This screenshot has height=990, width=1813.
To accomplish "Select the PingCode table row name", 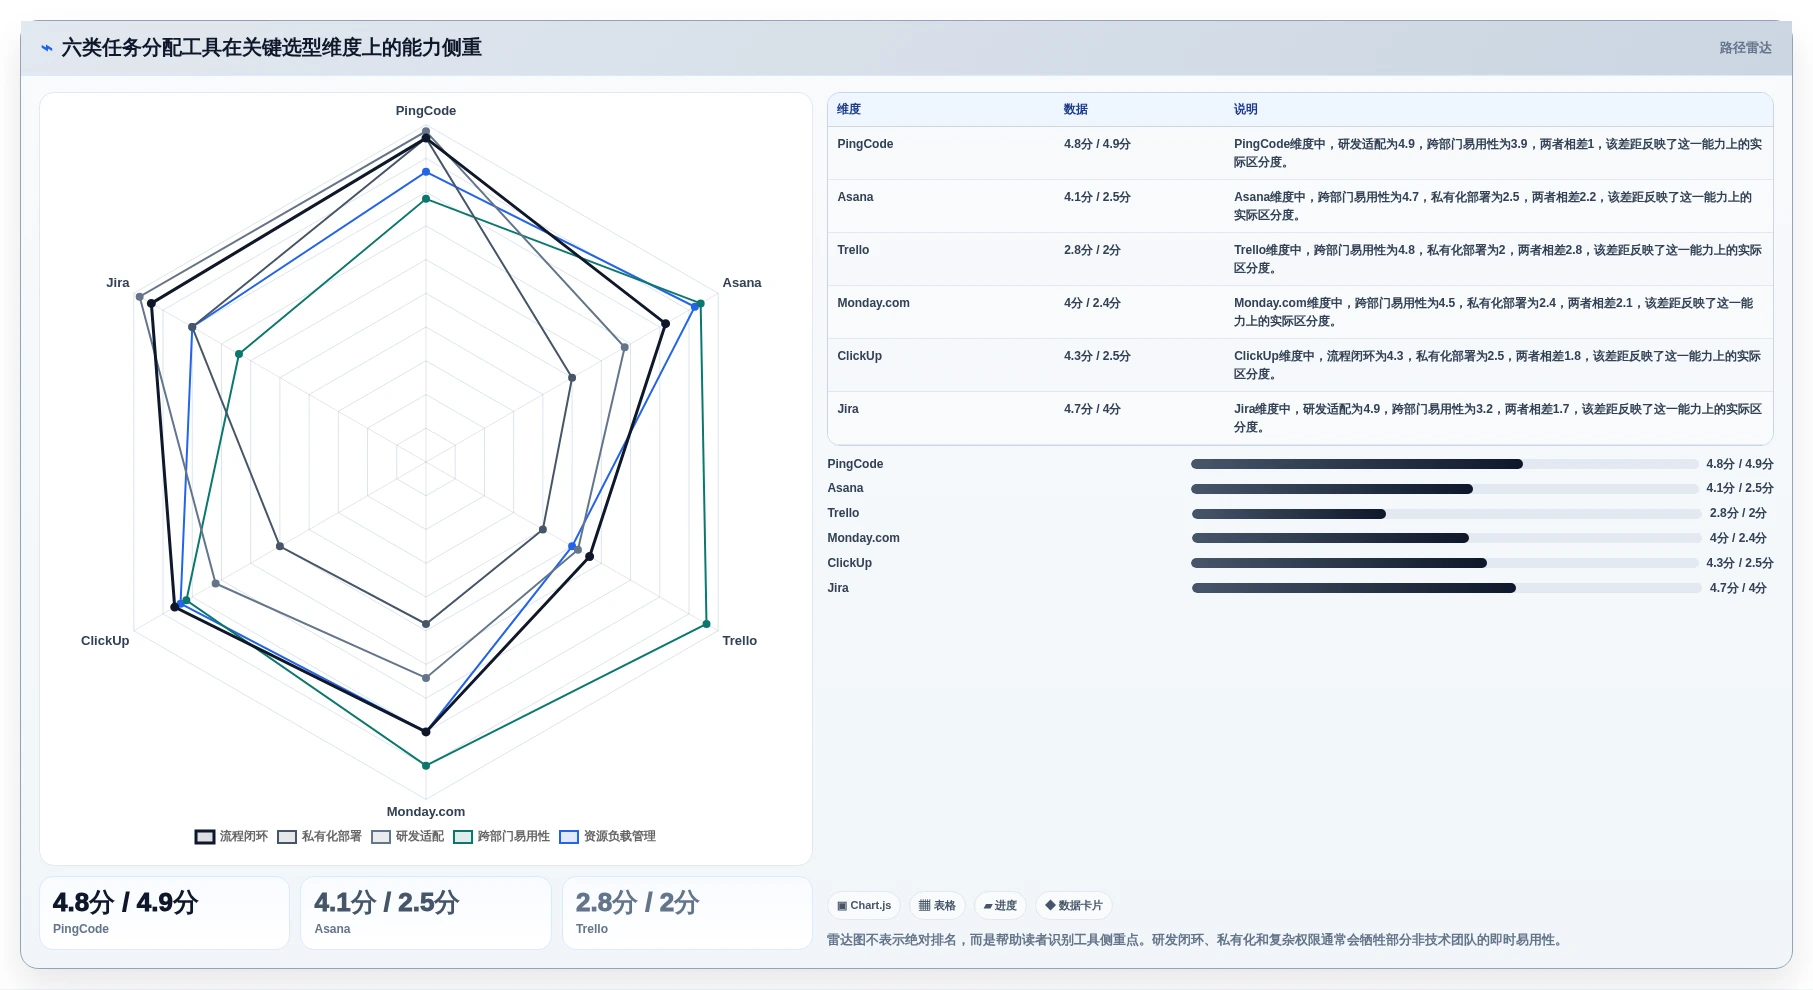I will pos(865,144).
